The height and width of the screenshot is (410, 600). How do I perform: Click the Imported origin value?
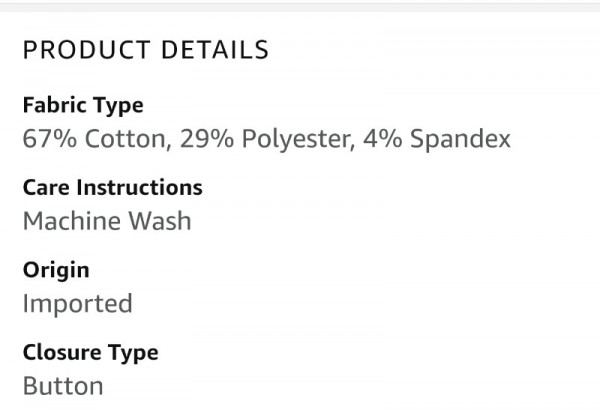78,305
